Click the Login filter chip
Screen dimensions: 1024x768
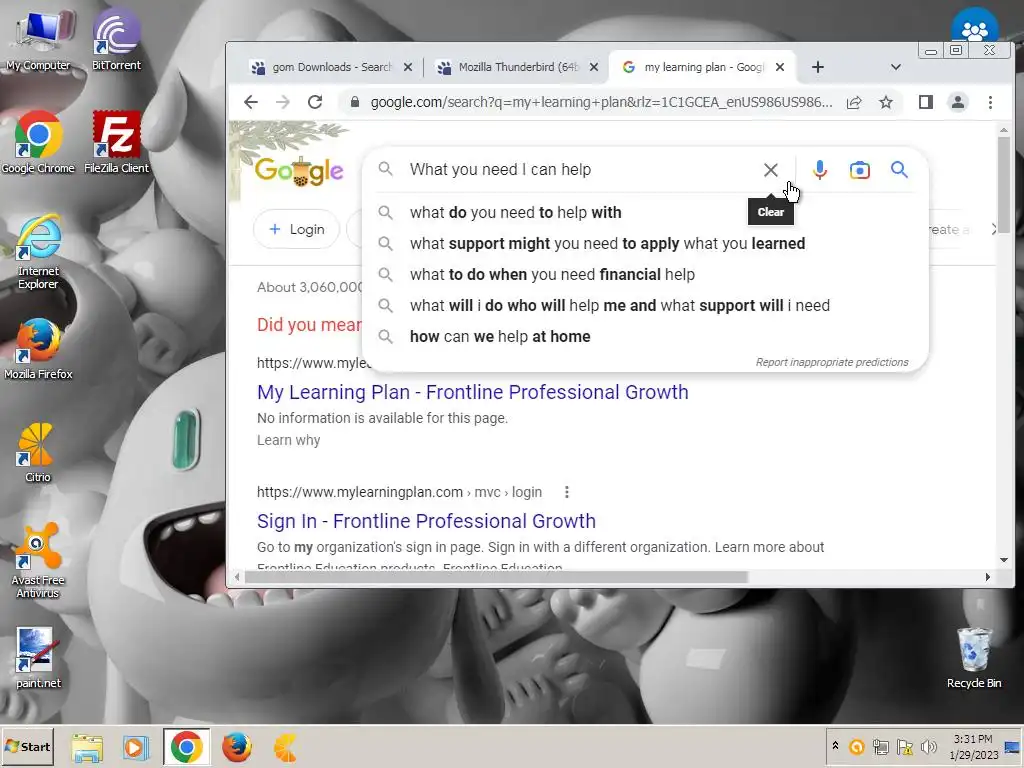click(296, 229)
